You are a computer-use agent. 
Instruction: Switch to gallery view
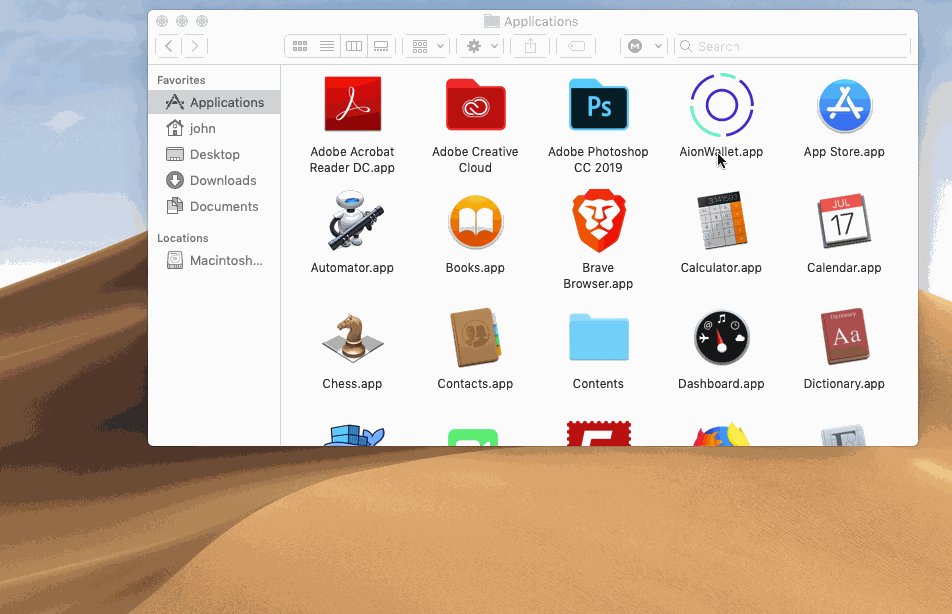point(381,46)
